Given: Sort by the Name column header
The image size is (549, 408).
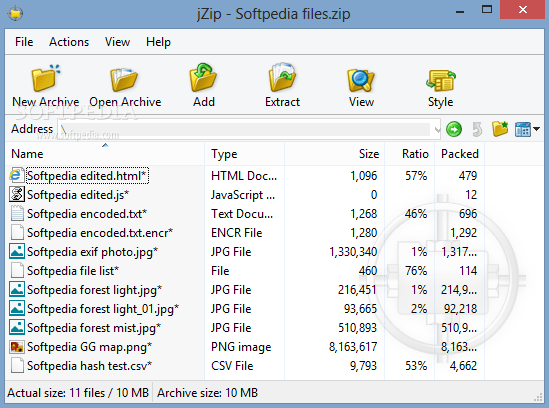Looking at the screenshot, I should [x=105, y=154].
